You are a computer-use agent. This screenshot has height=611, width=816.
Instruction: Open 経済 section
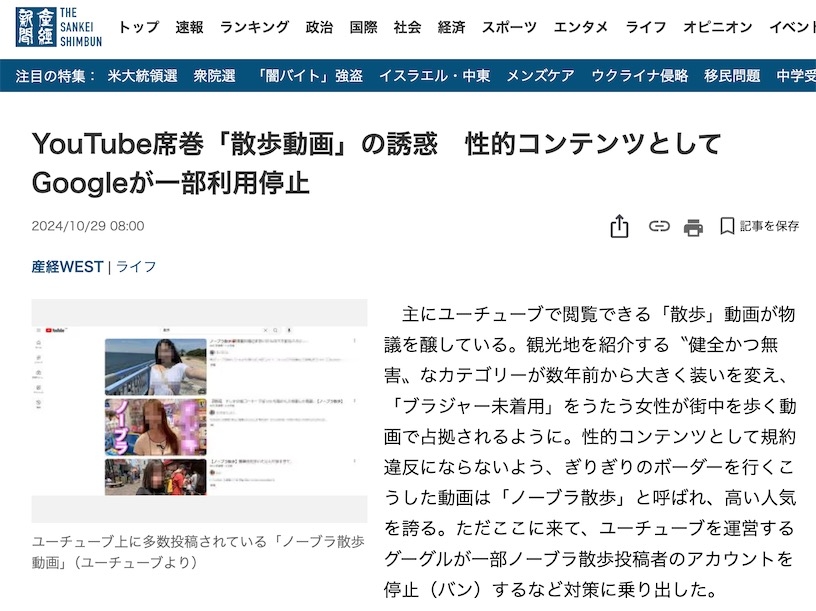coord(451,27)
